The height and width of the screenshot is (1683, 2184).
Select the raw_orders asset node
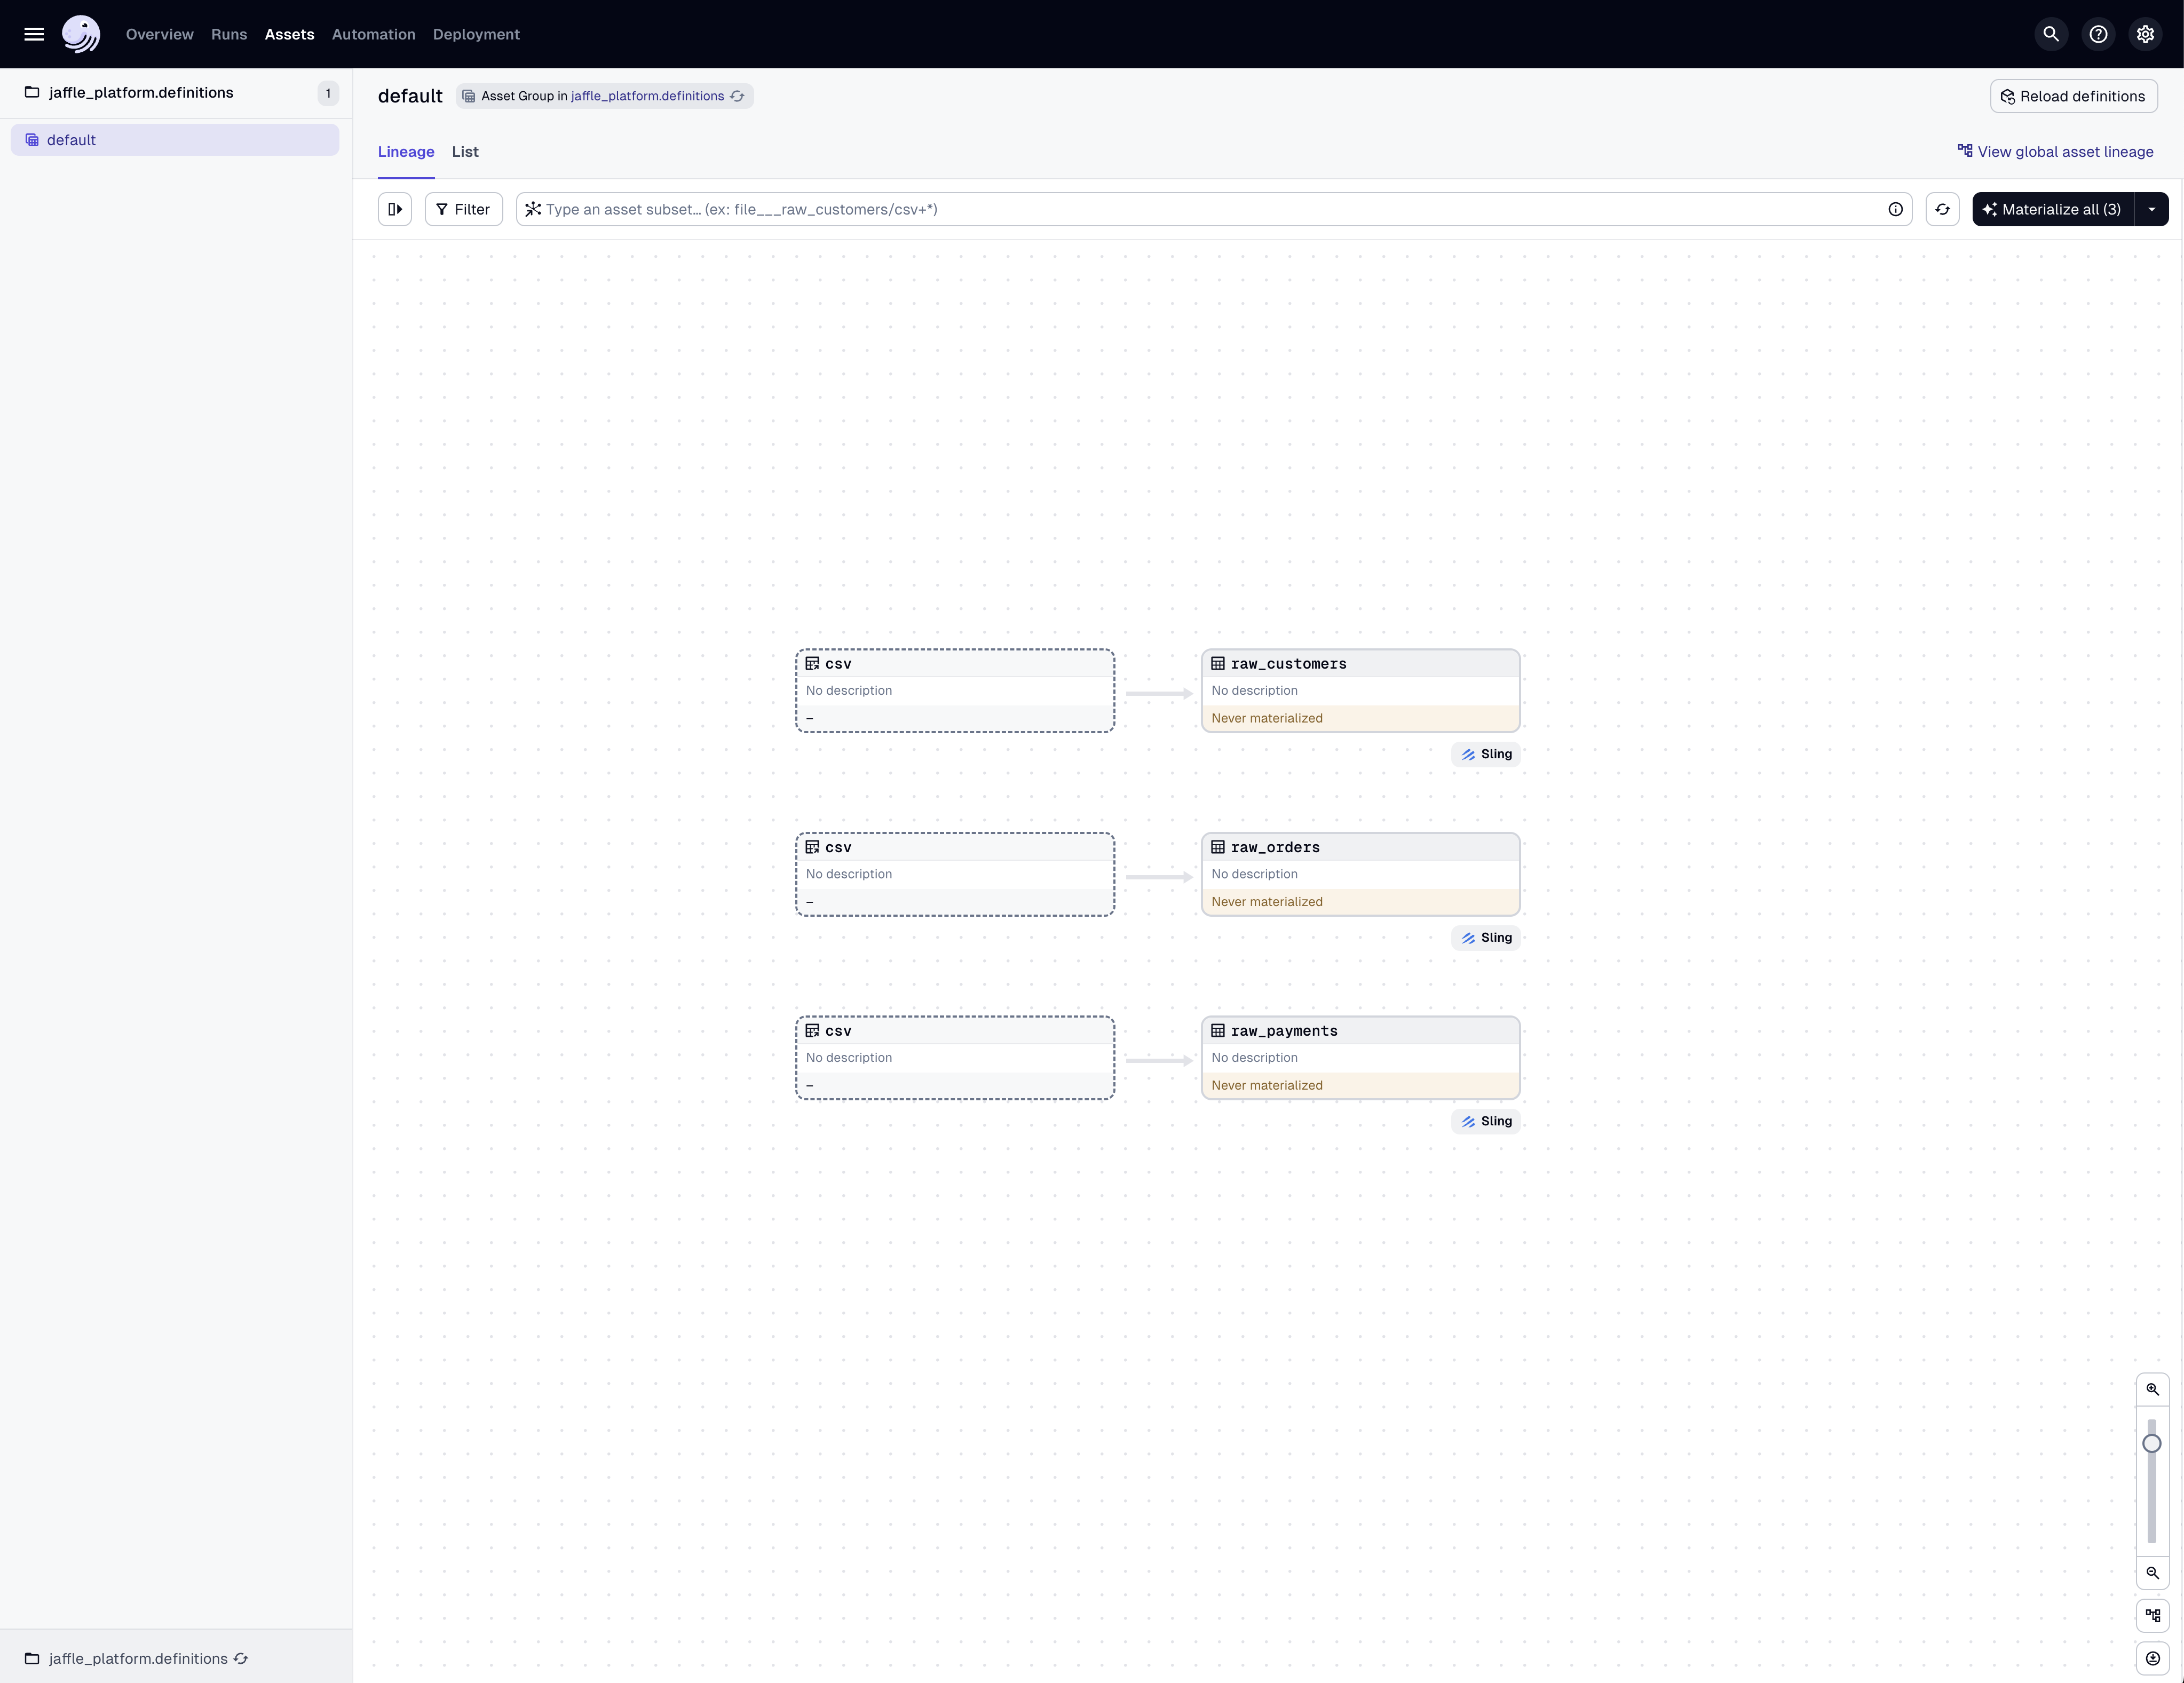point(1360,873)
